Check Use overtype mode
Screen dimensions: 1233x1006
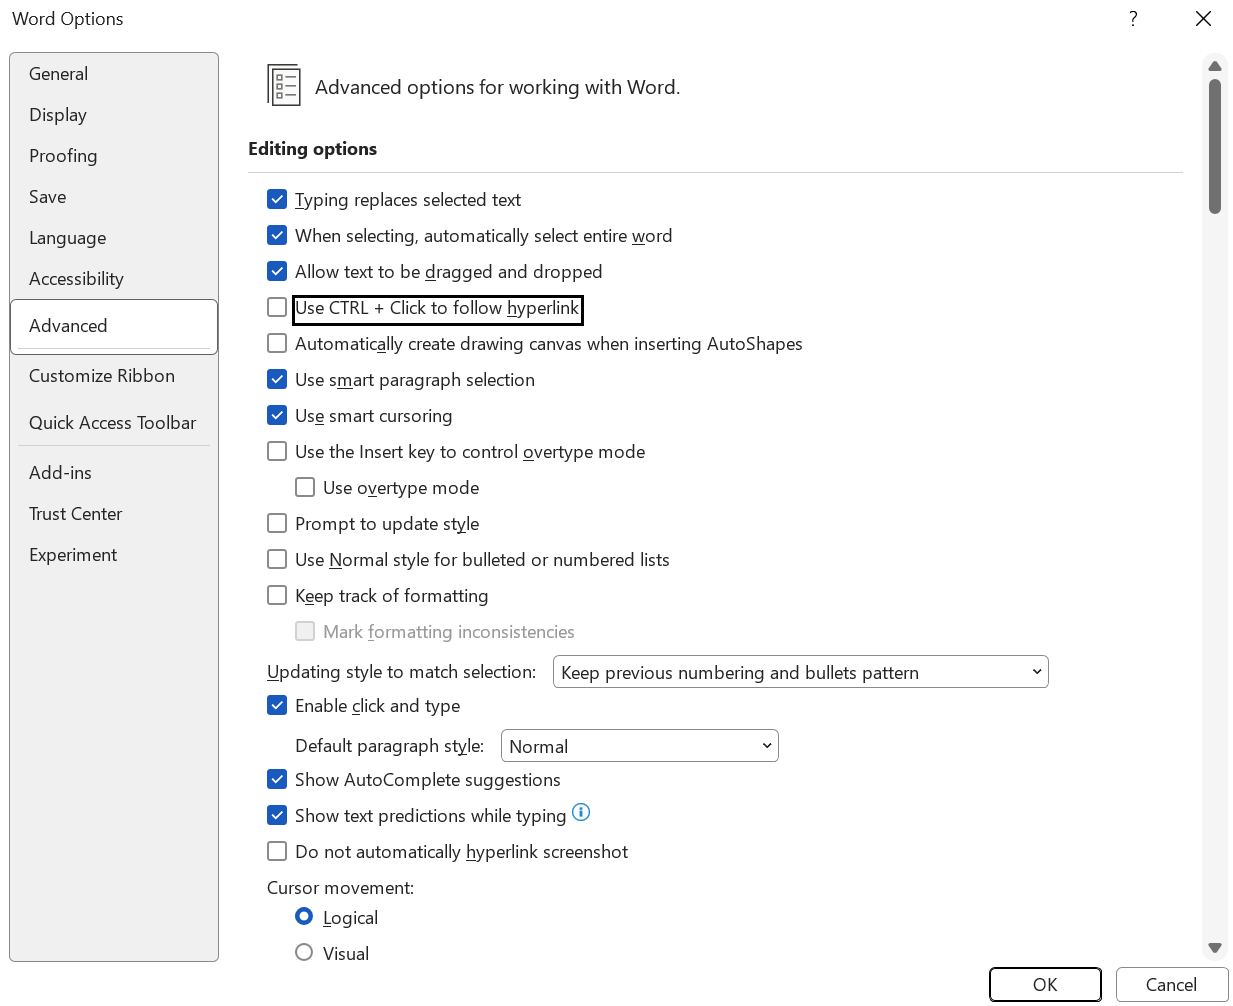(x=305, y=488)
